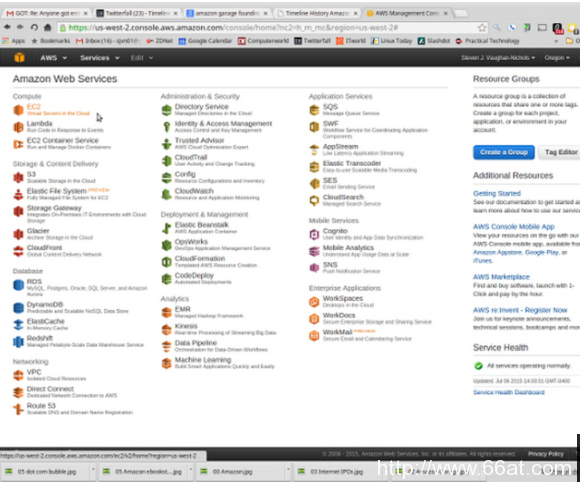Viewport: 580px width, 483px height.
Task: Click the Identity & Access Management key icon
Action: [x=167, y=127]
